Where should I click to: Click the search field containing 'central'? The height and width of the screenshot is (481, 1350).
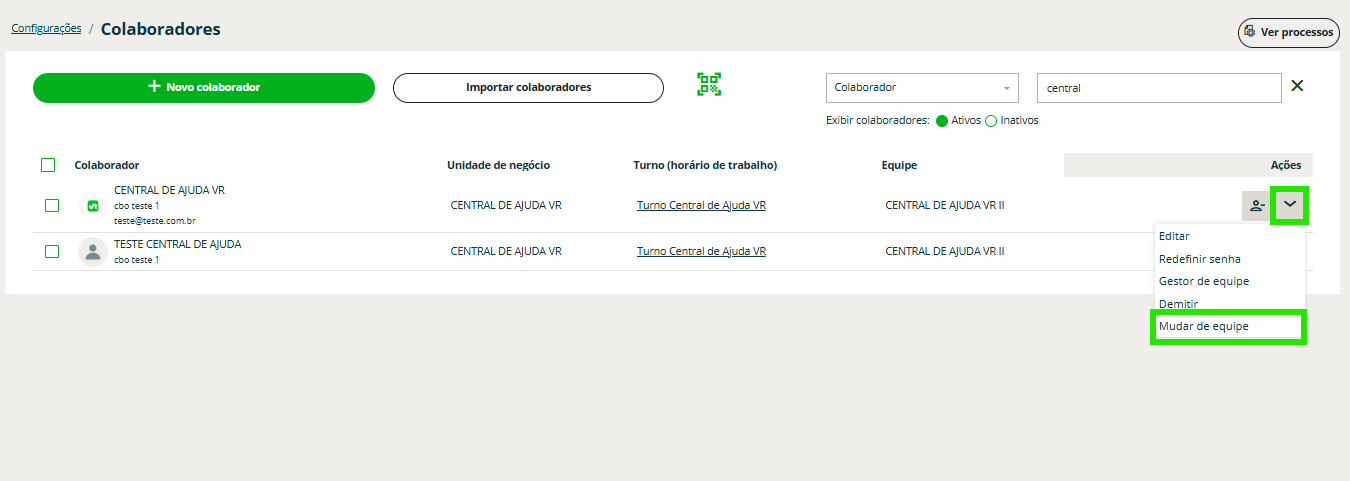point(1158,88)
